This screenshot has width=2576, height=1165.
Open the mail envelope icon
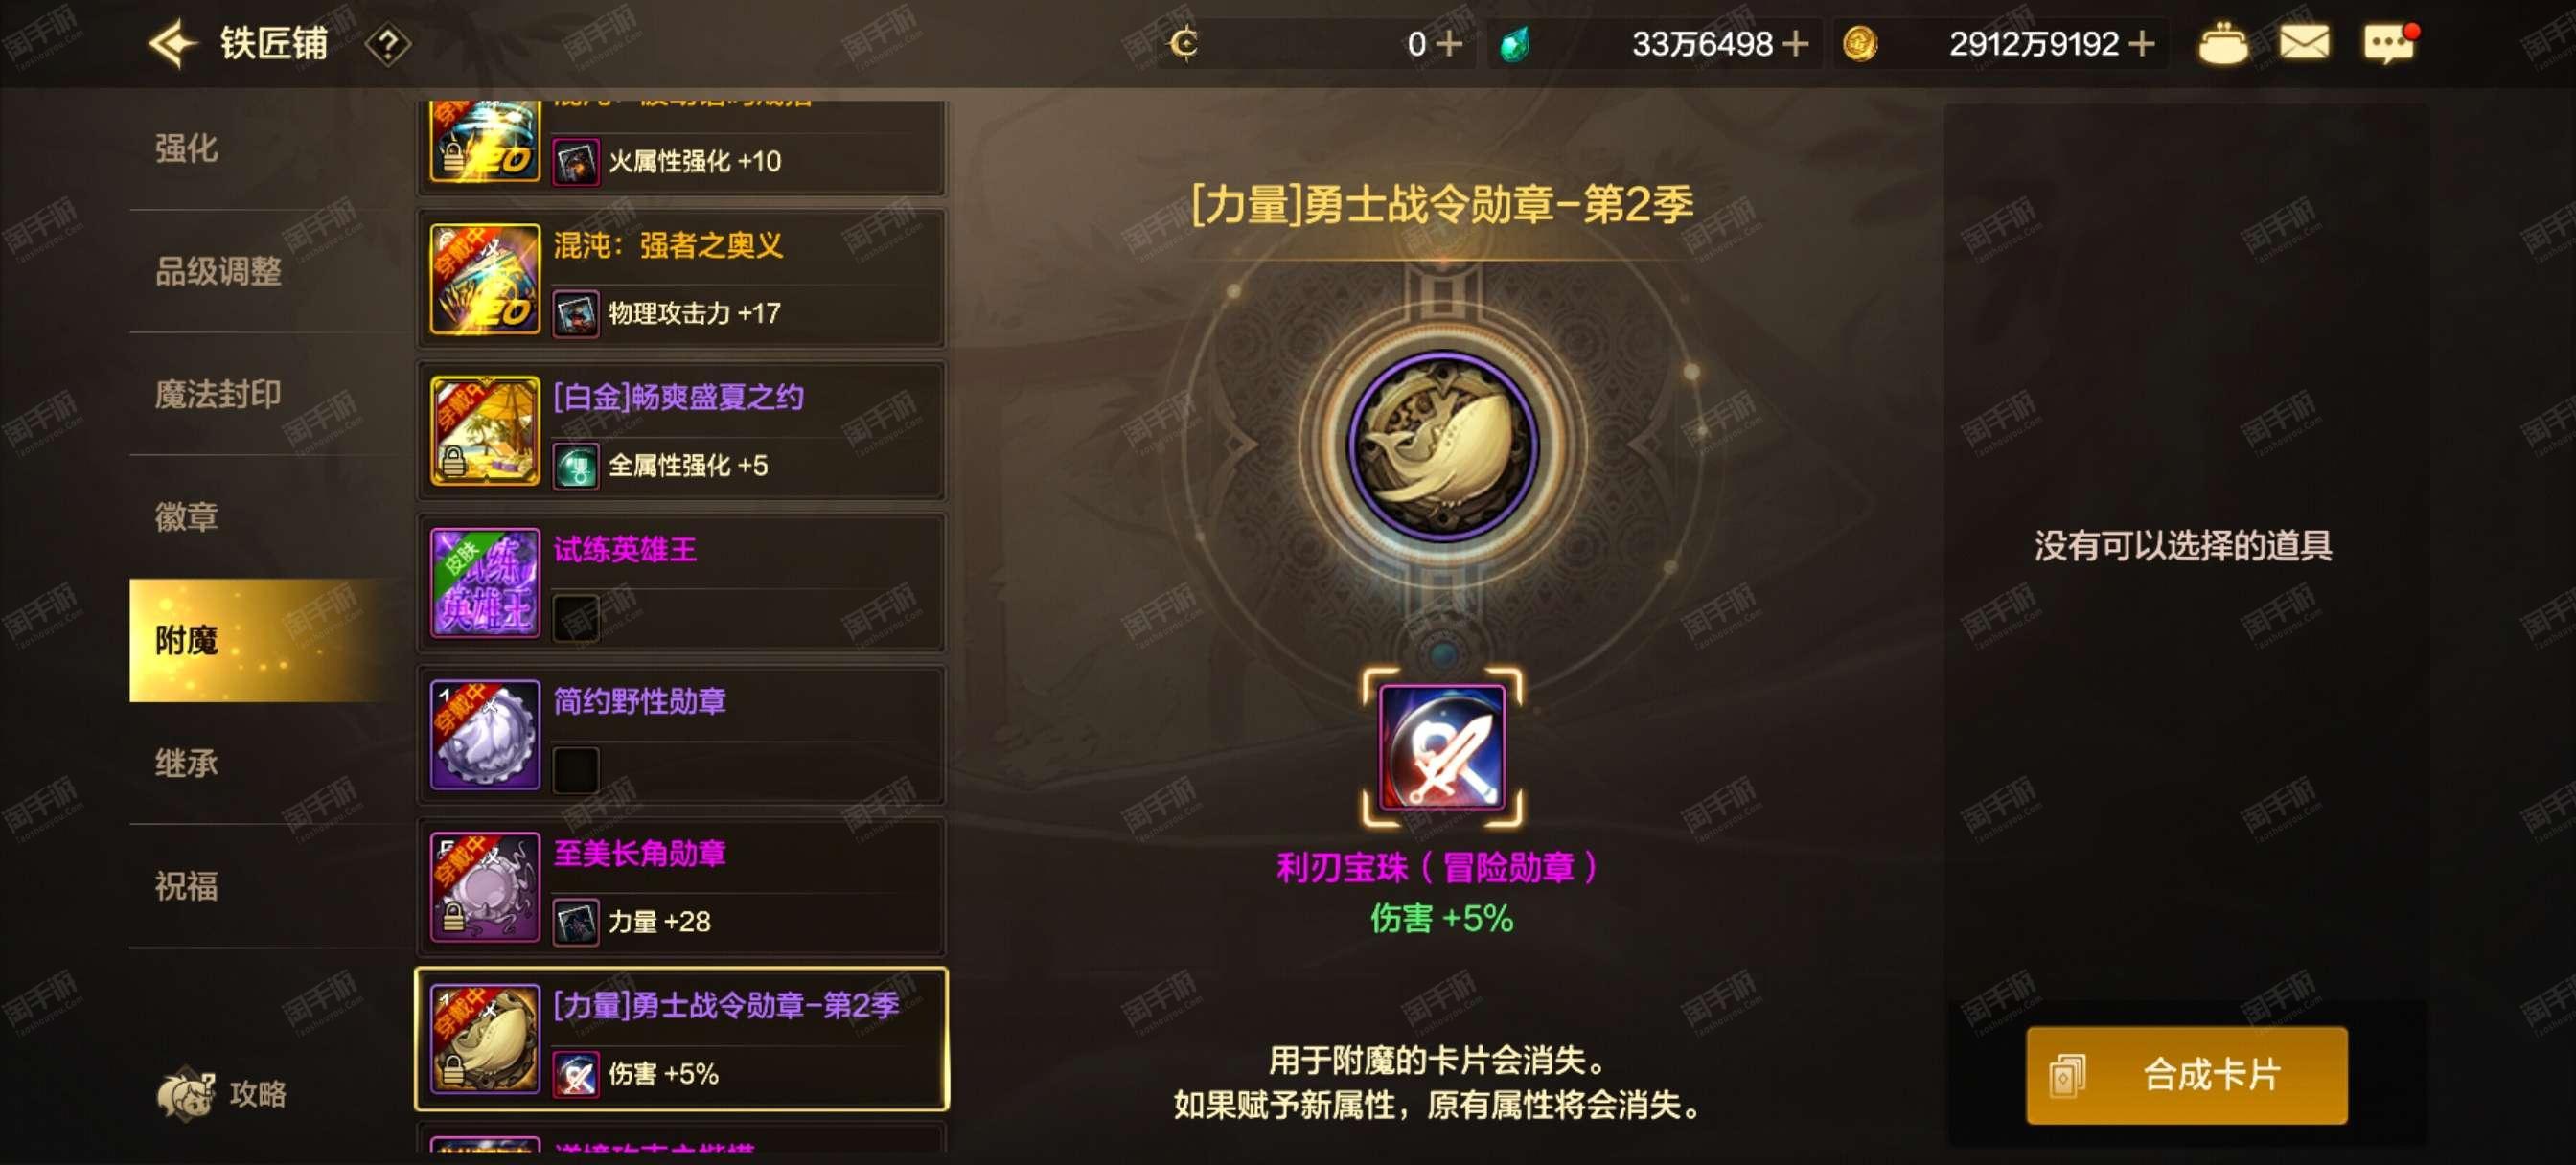(2304, 43)
